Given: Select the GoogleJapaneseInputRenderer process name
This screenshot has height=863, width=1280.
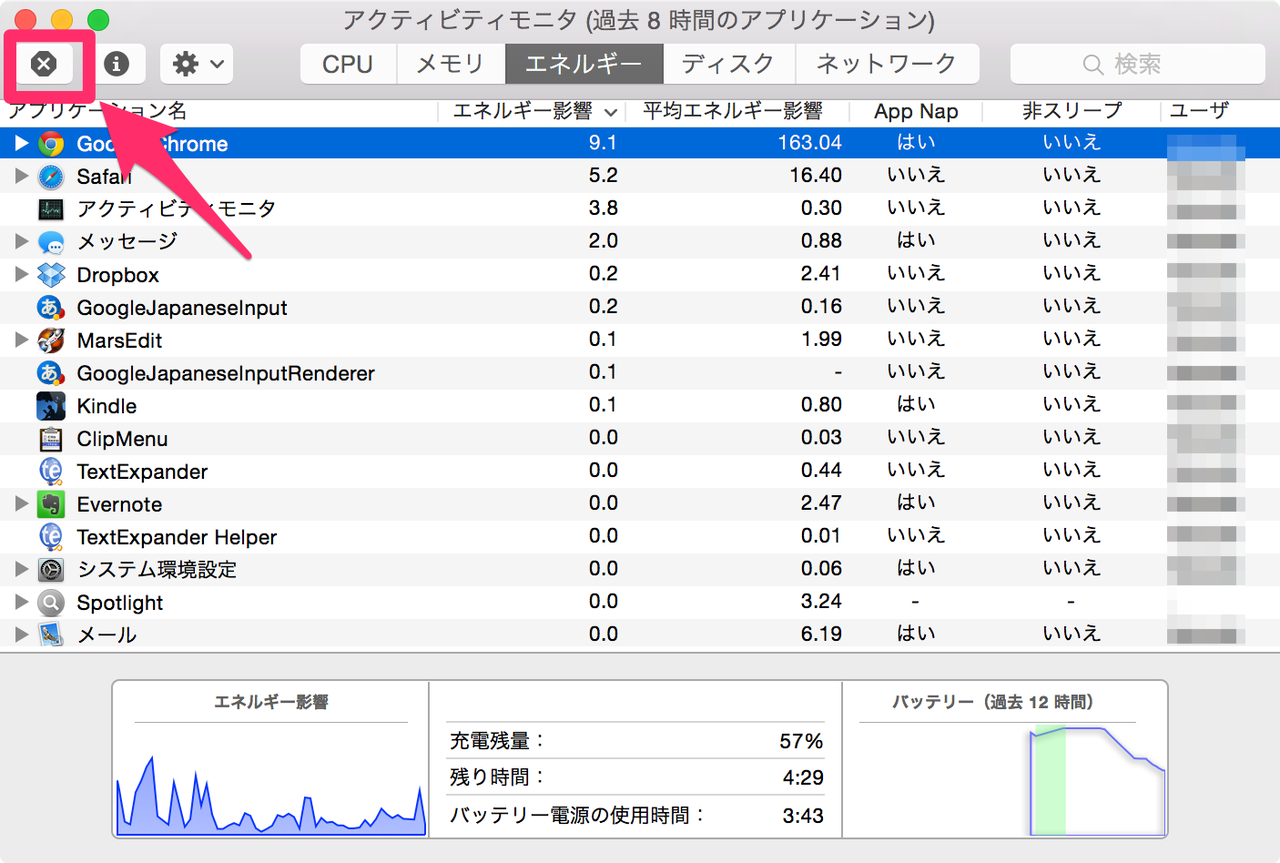Looking at the screenshot, I should [x=226, y=373].
